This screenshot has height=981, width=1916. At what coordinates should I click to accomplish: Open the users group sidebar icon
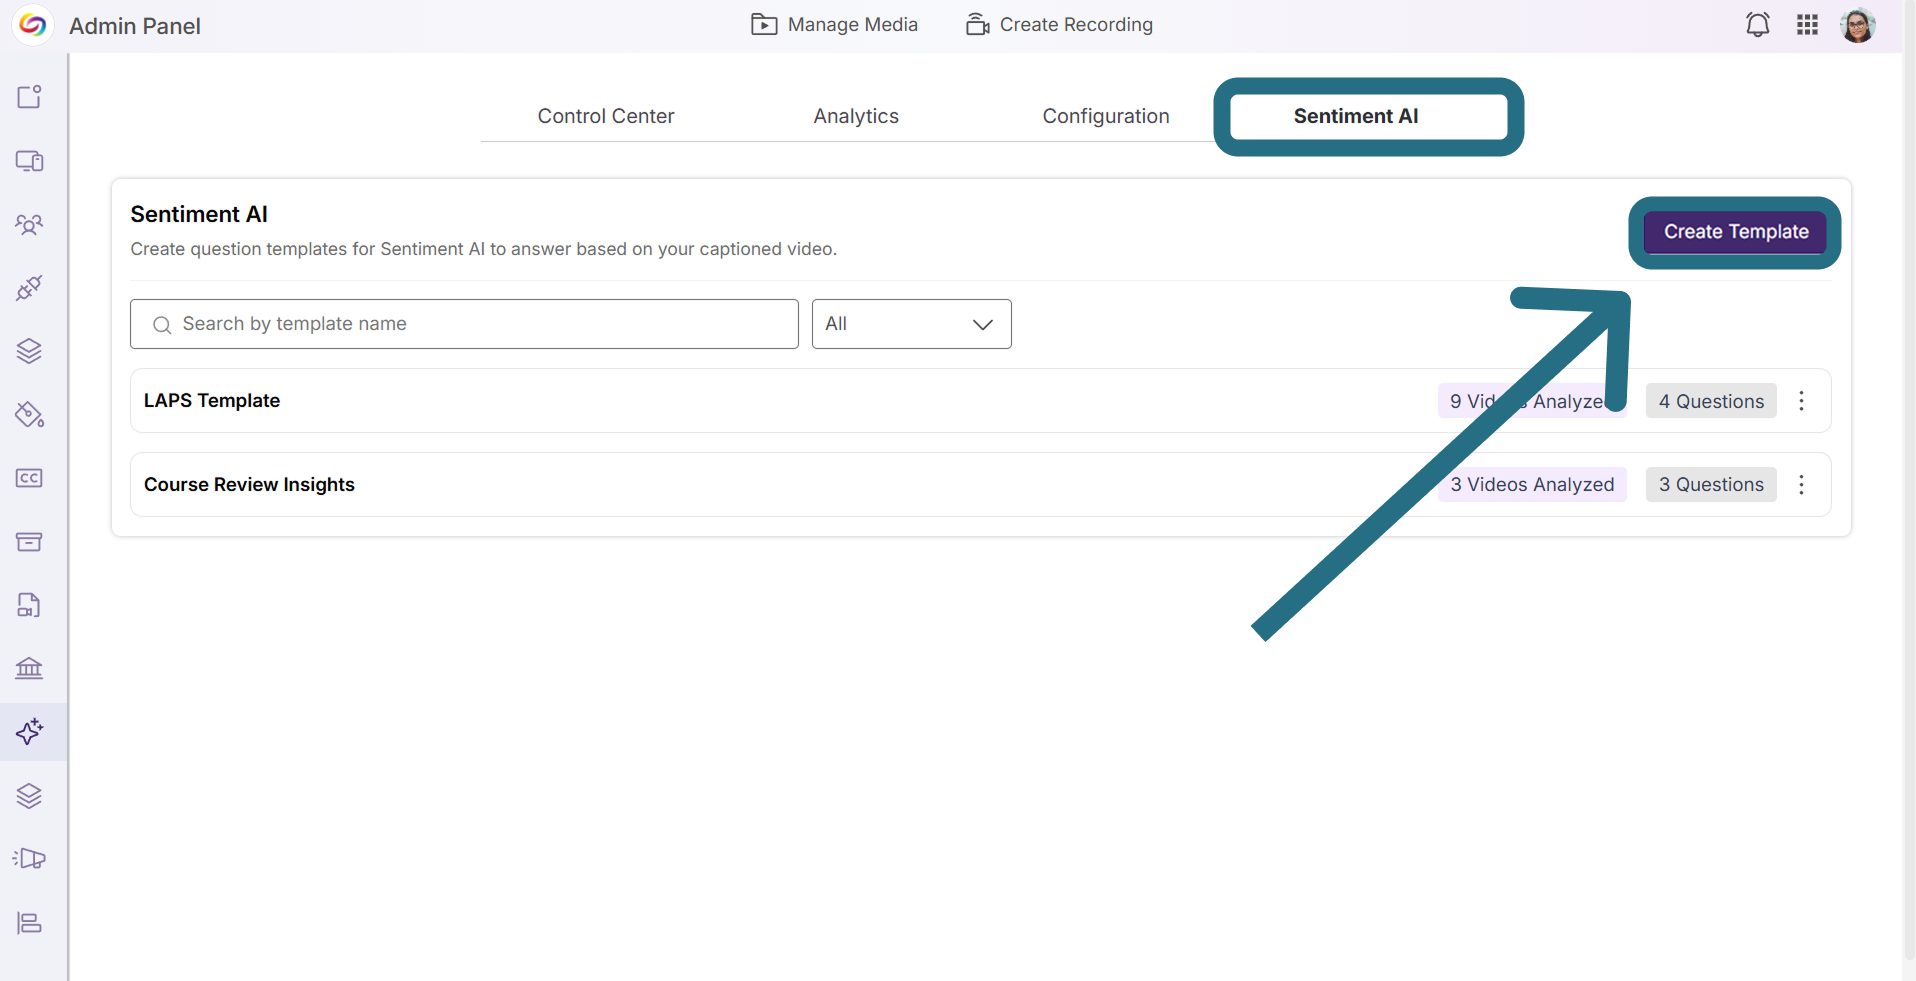(30, 224)
